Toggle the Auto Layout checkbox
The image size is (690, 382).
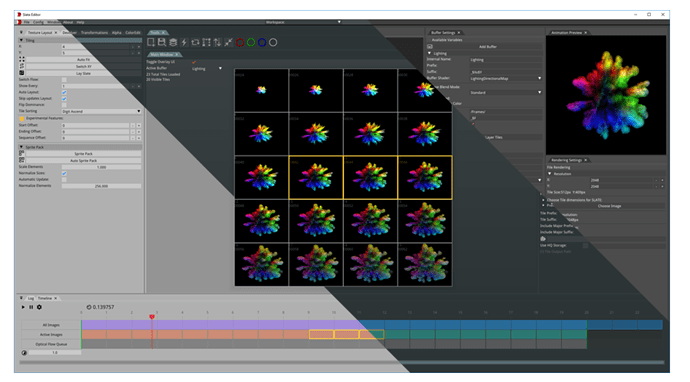(64, 92)
